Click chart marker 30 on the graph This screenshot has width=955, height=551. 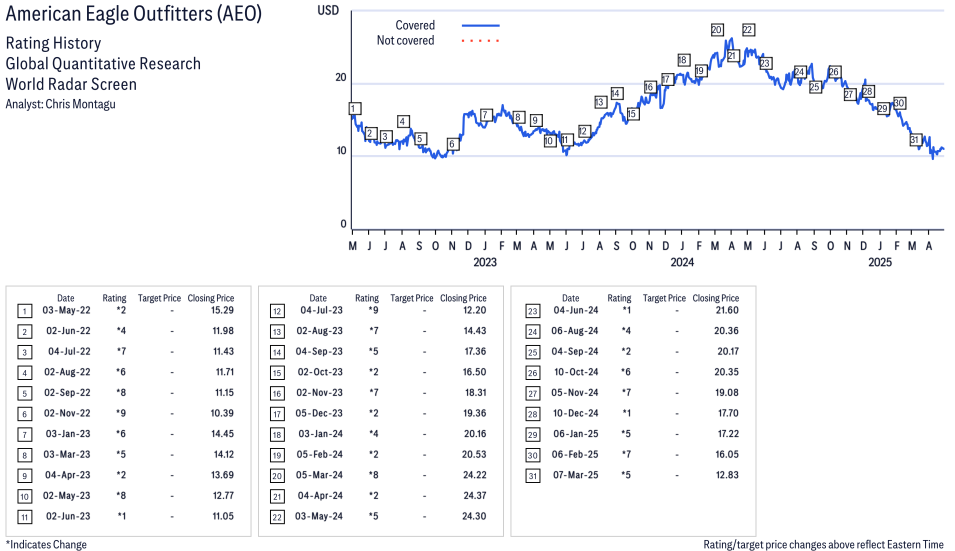click(x=899, y=103)
